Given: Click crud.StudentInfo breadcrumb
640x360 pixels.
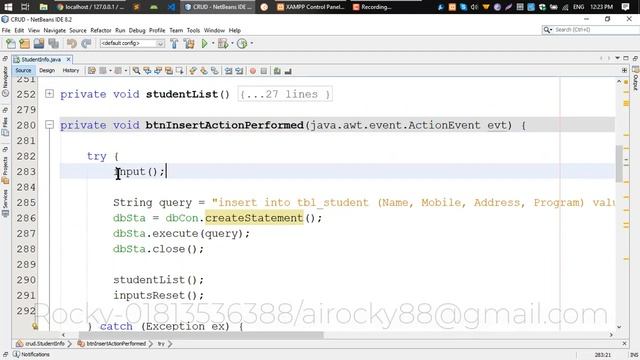Looking at the screenshot, I should coord(41,344).
